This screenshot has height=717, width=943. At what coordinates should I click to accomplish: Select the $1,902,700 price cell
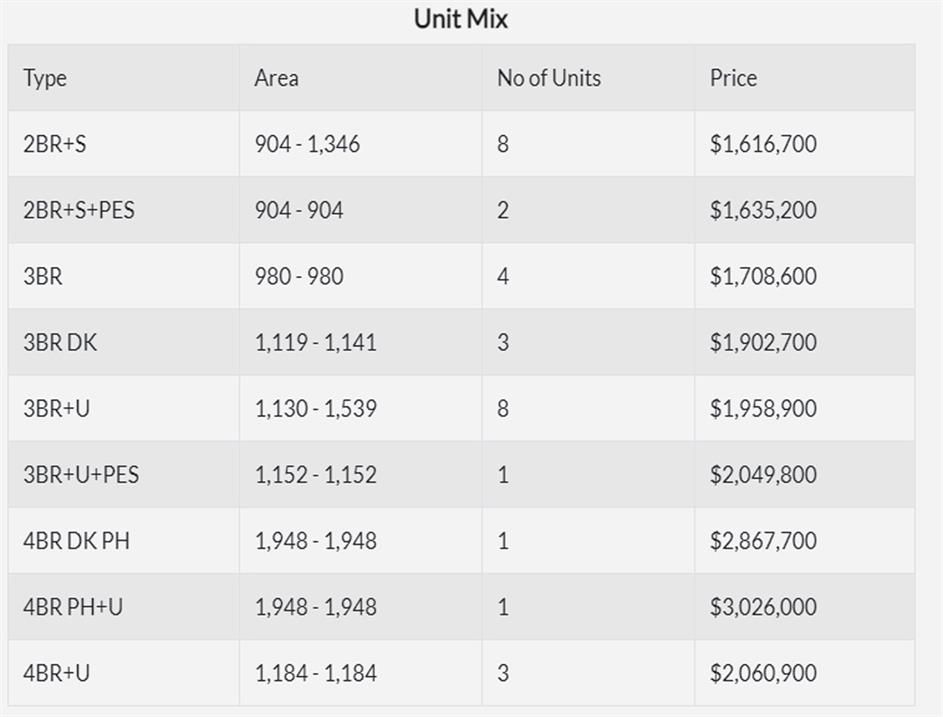[763, 342]
